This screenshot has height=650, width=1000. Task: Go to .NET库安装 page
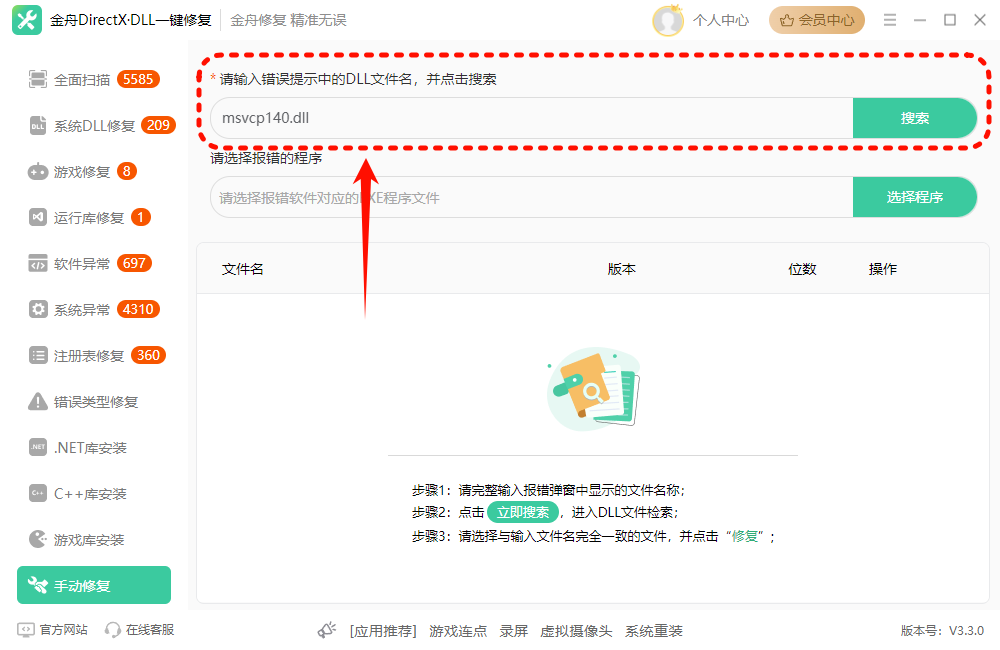click(94, 447)
